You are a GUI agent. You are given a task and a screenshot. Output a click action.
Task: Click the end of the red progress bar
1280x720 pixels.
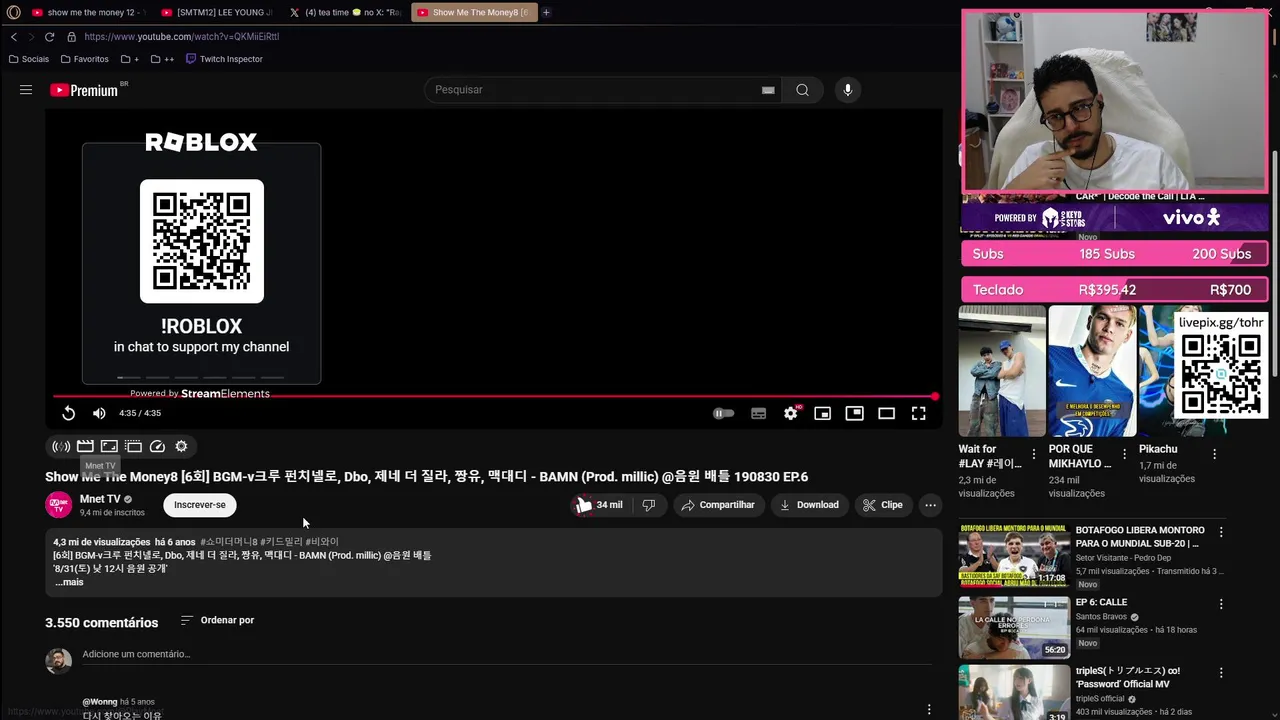point(934,397)
